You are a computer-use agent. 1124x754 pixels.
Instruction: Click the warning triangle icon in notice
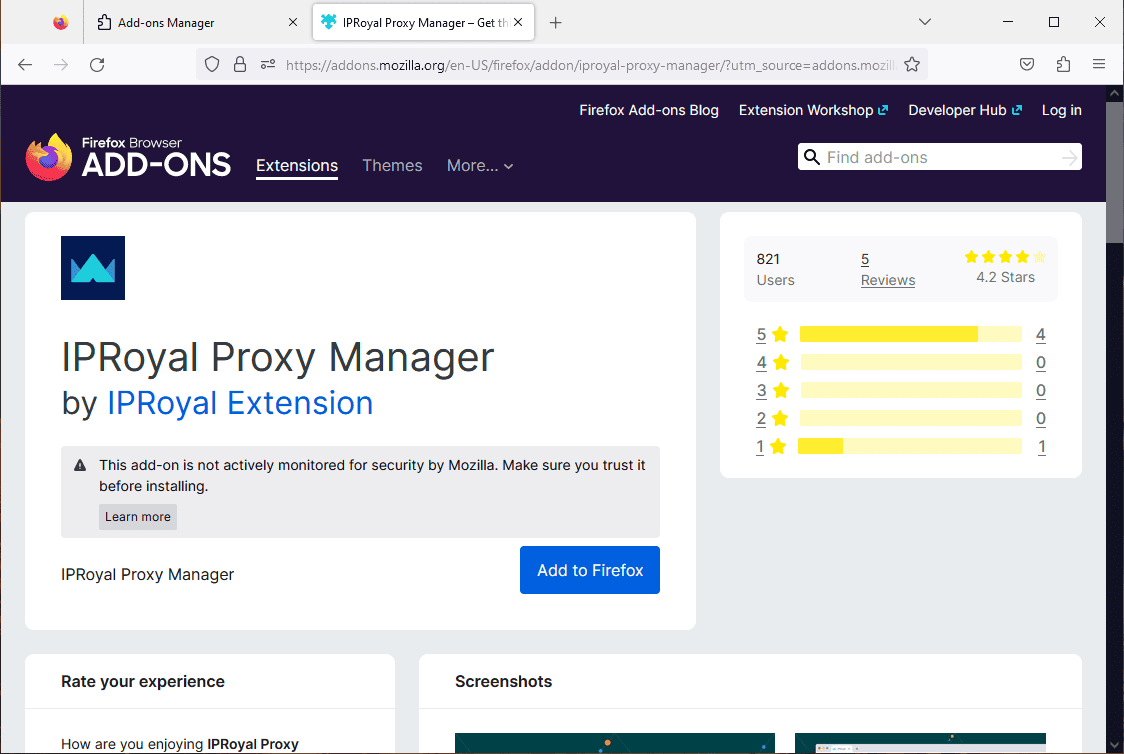pyautogui.click(x=80, y=465)
